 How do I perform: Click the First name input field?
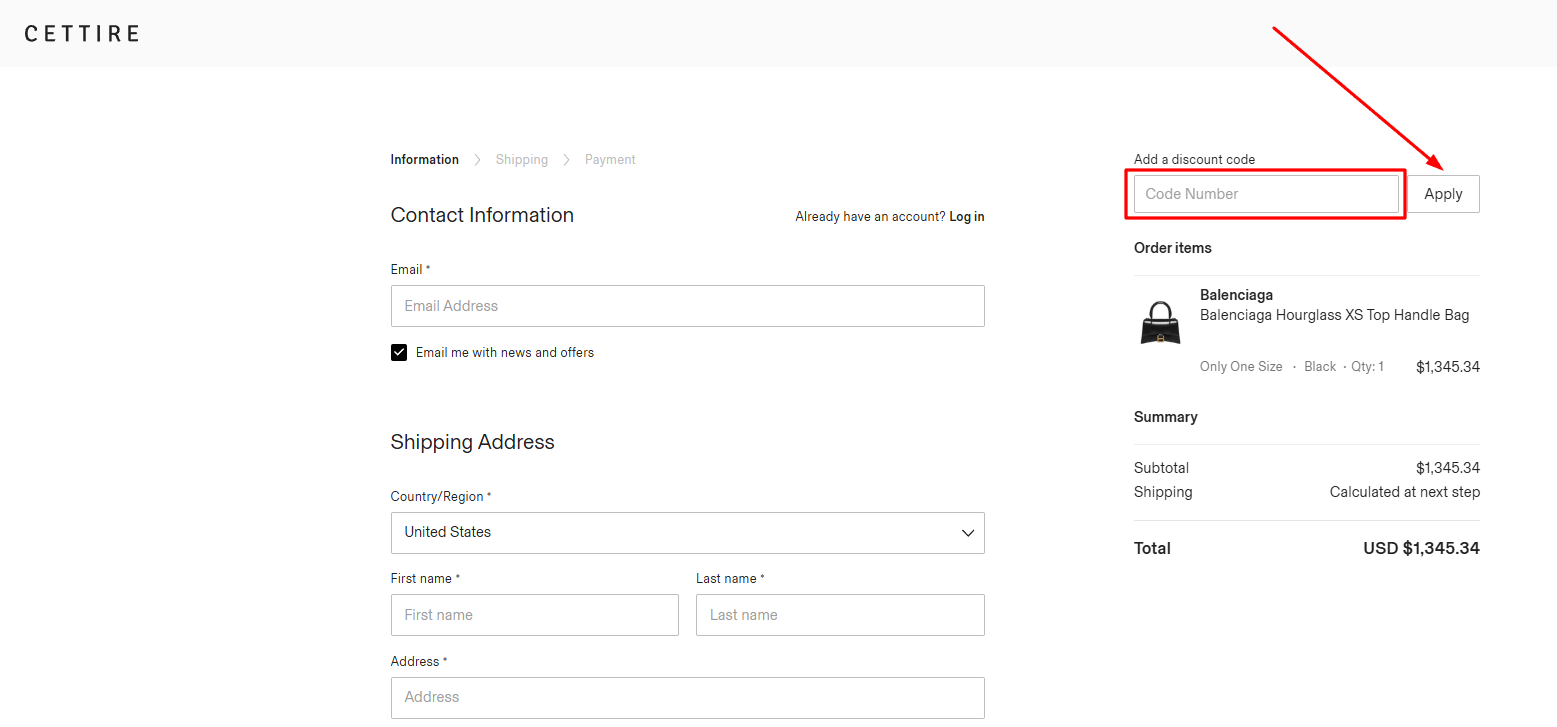[534, 615]
